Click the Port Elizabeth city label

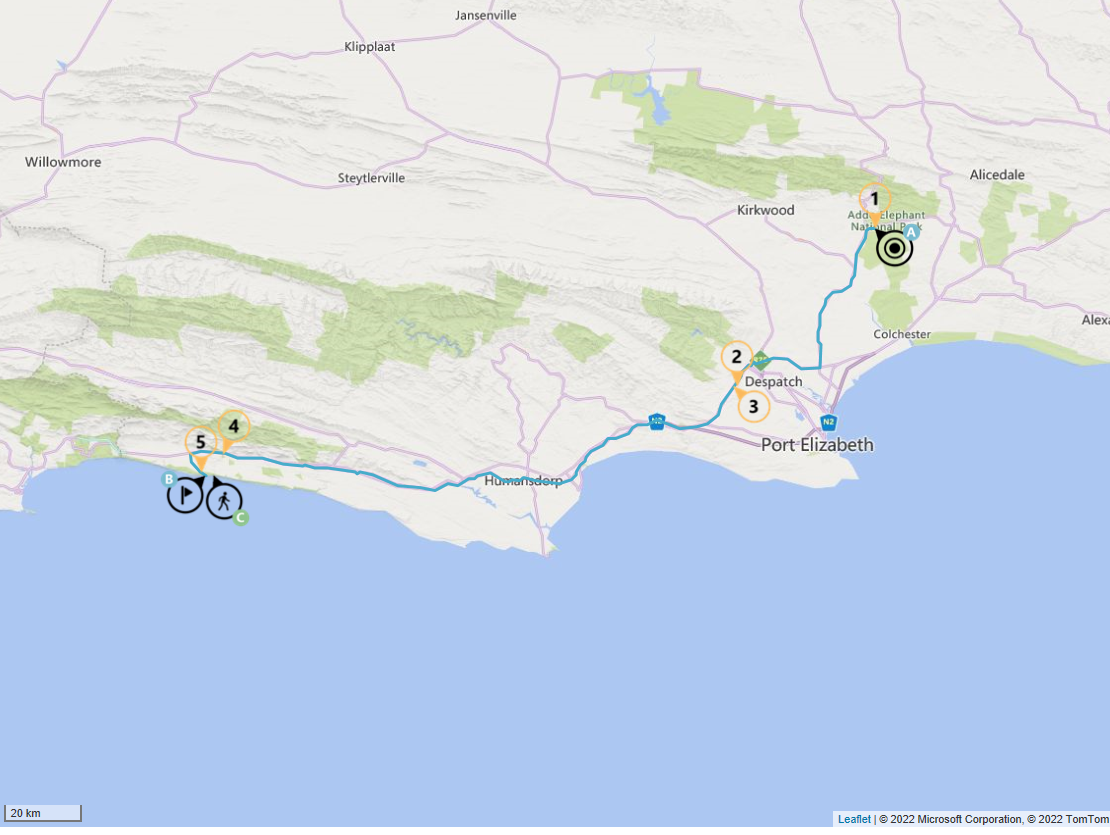(817, 445)
